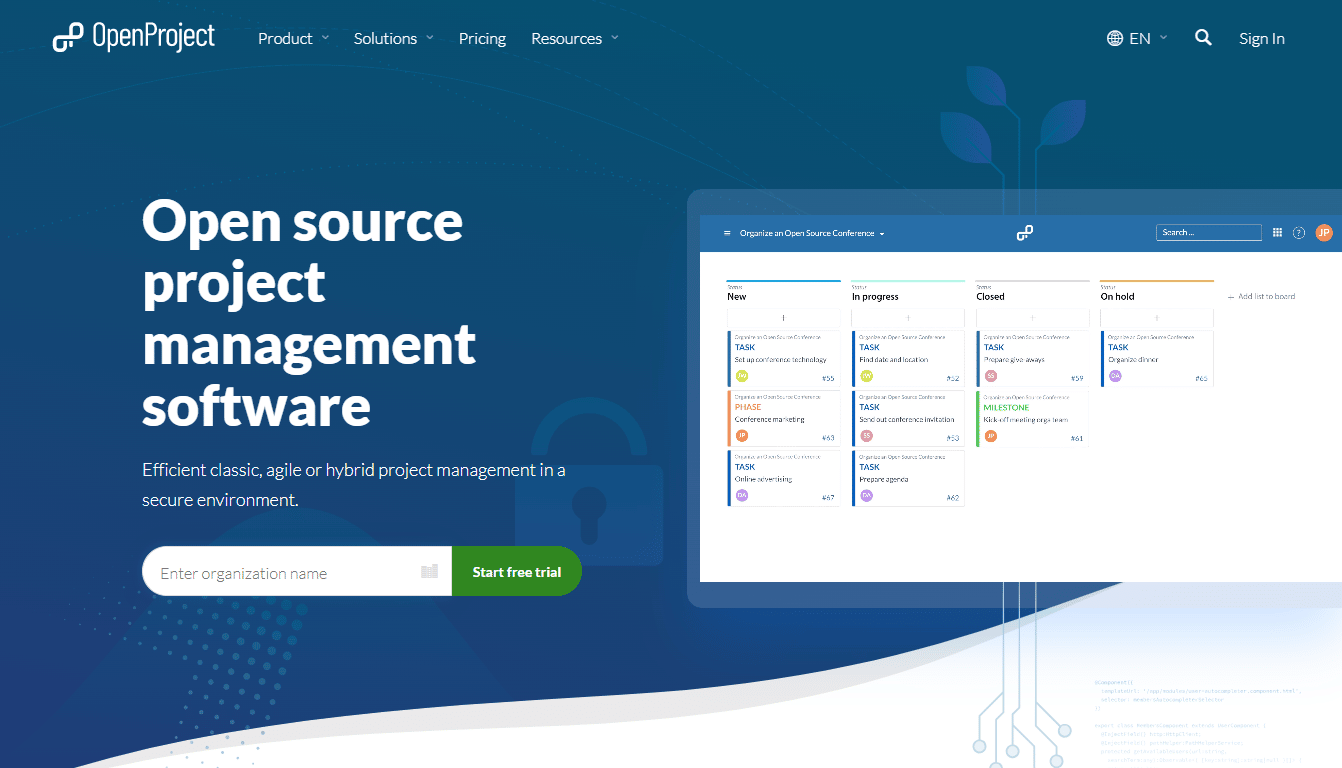Click the On hold column header

coord(1117,297)
